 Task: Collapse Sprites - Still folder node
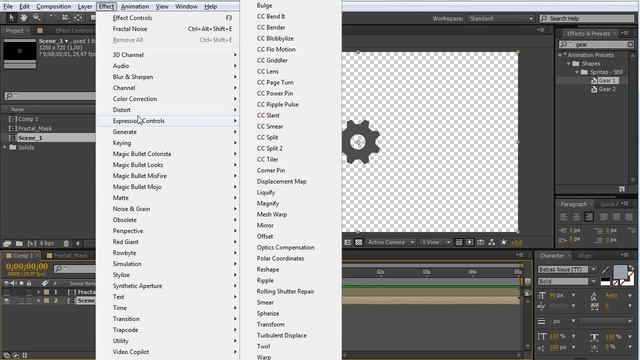click(577, 72)
